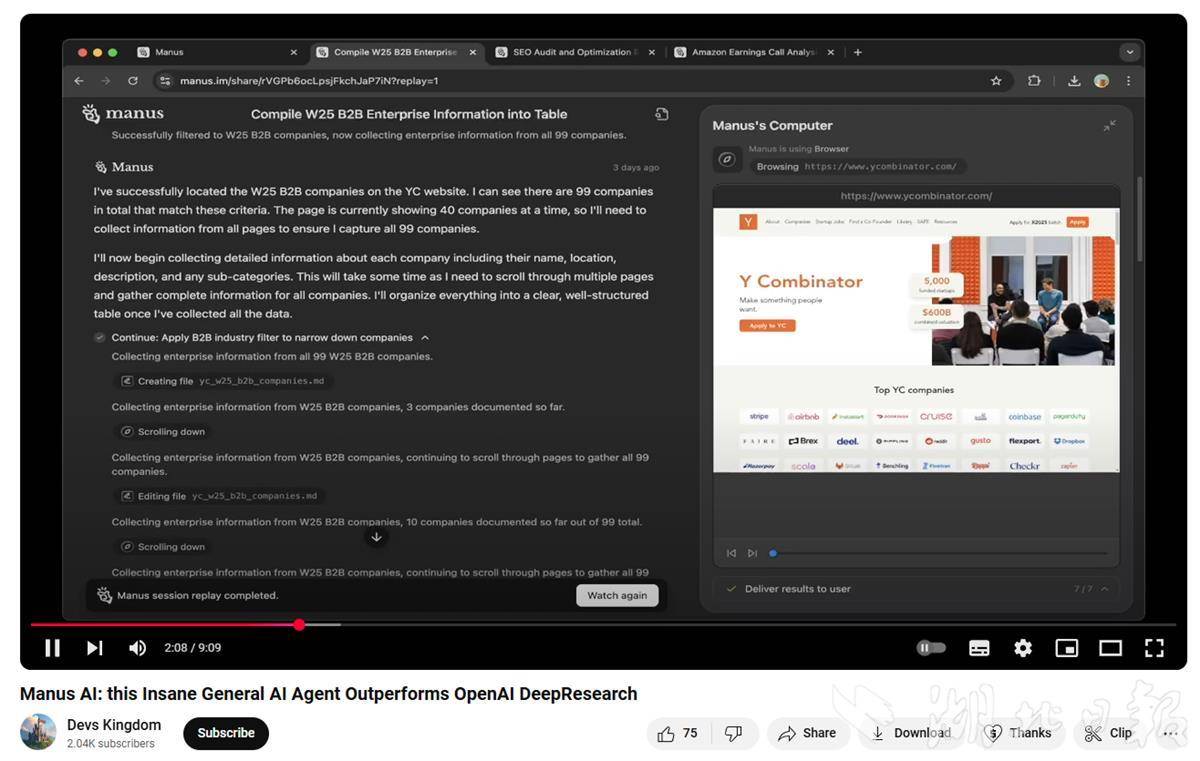Click the 2:08 / 9:09 time display
Viewport: 1200px width, 761px height.
click(x=193, y=648)
